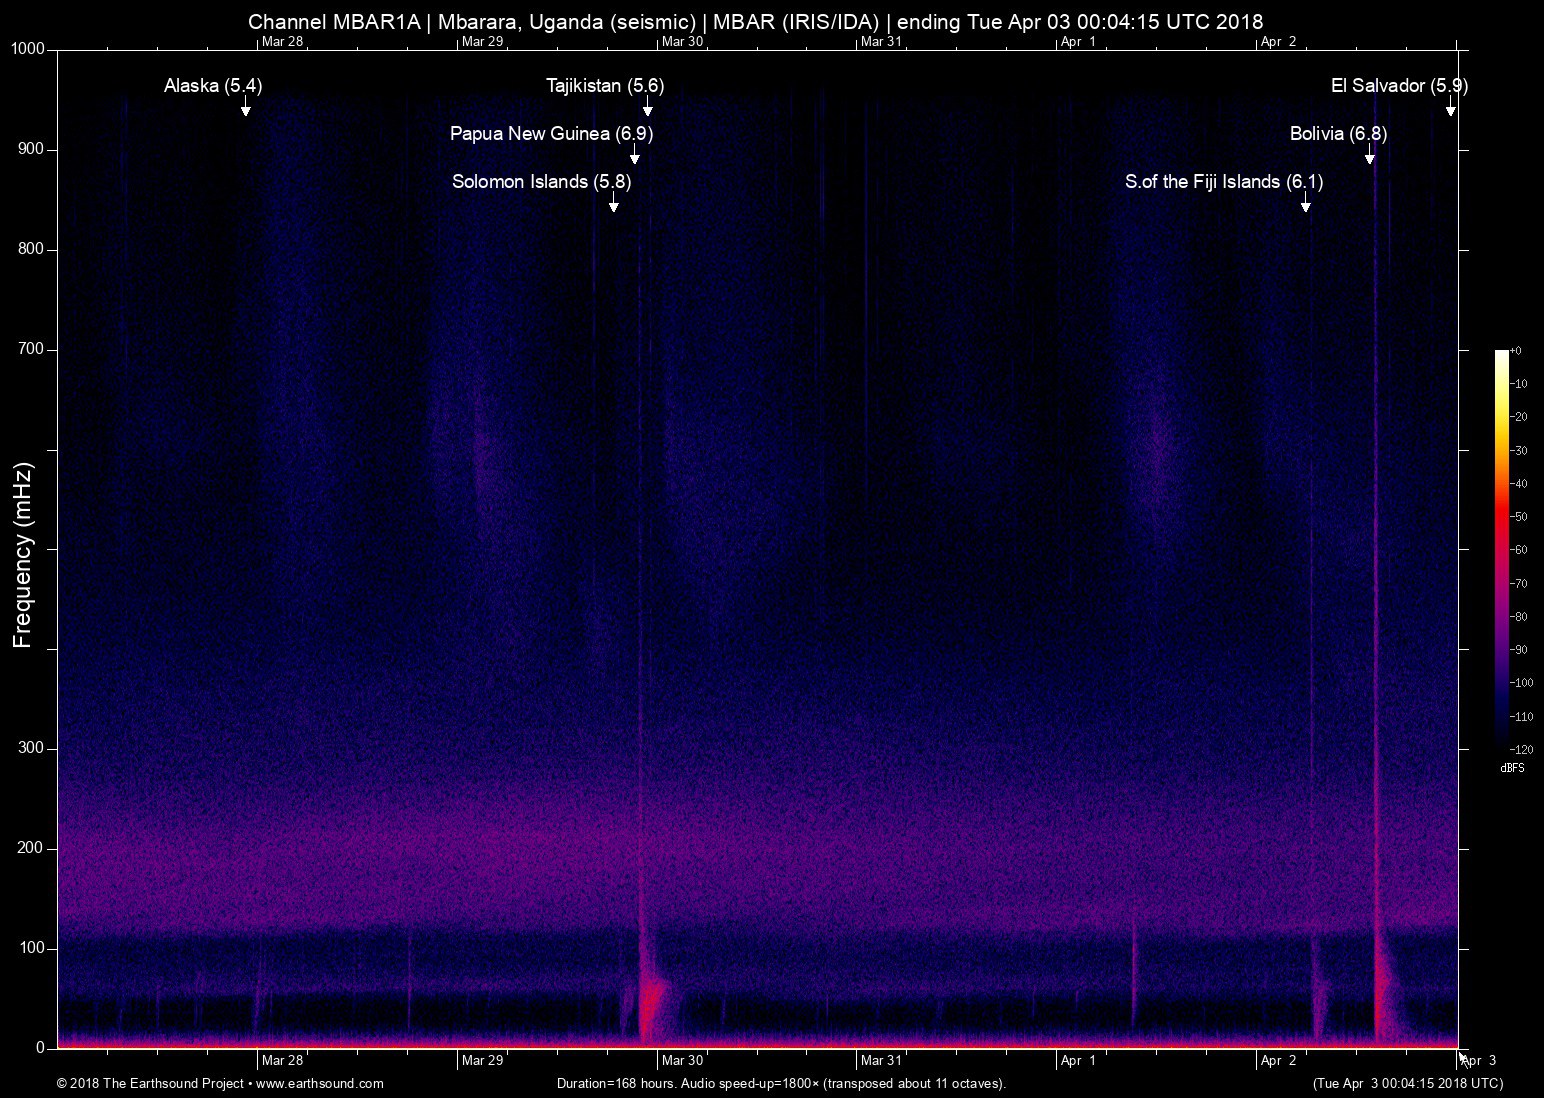
Task: Click the Mar 28 date on bottom axis
Action: point(282,1060)
